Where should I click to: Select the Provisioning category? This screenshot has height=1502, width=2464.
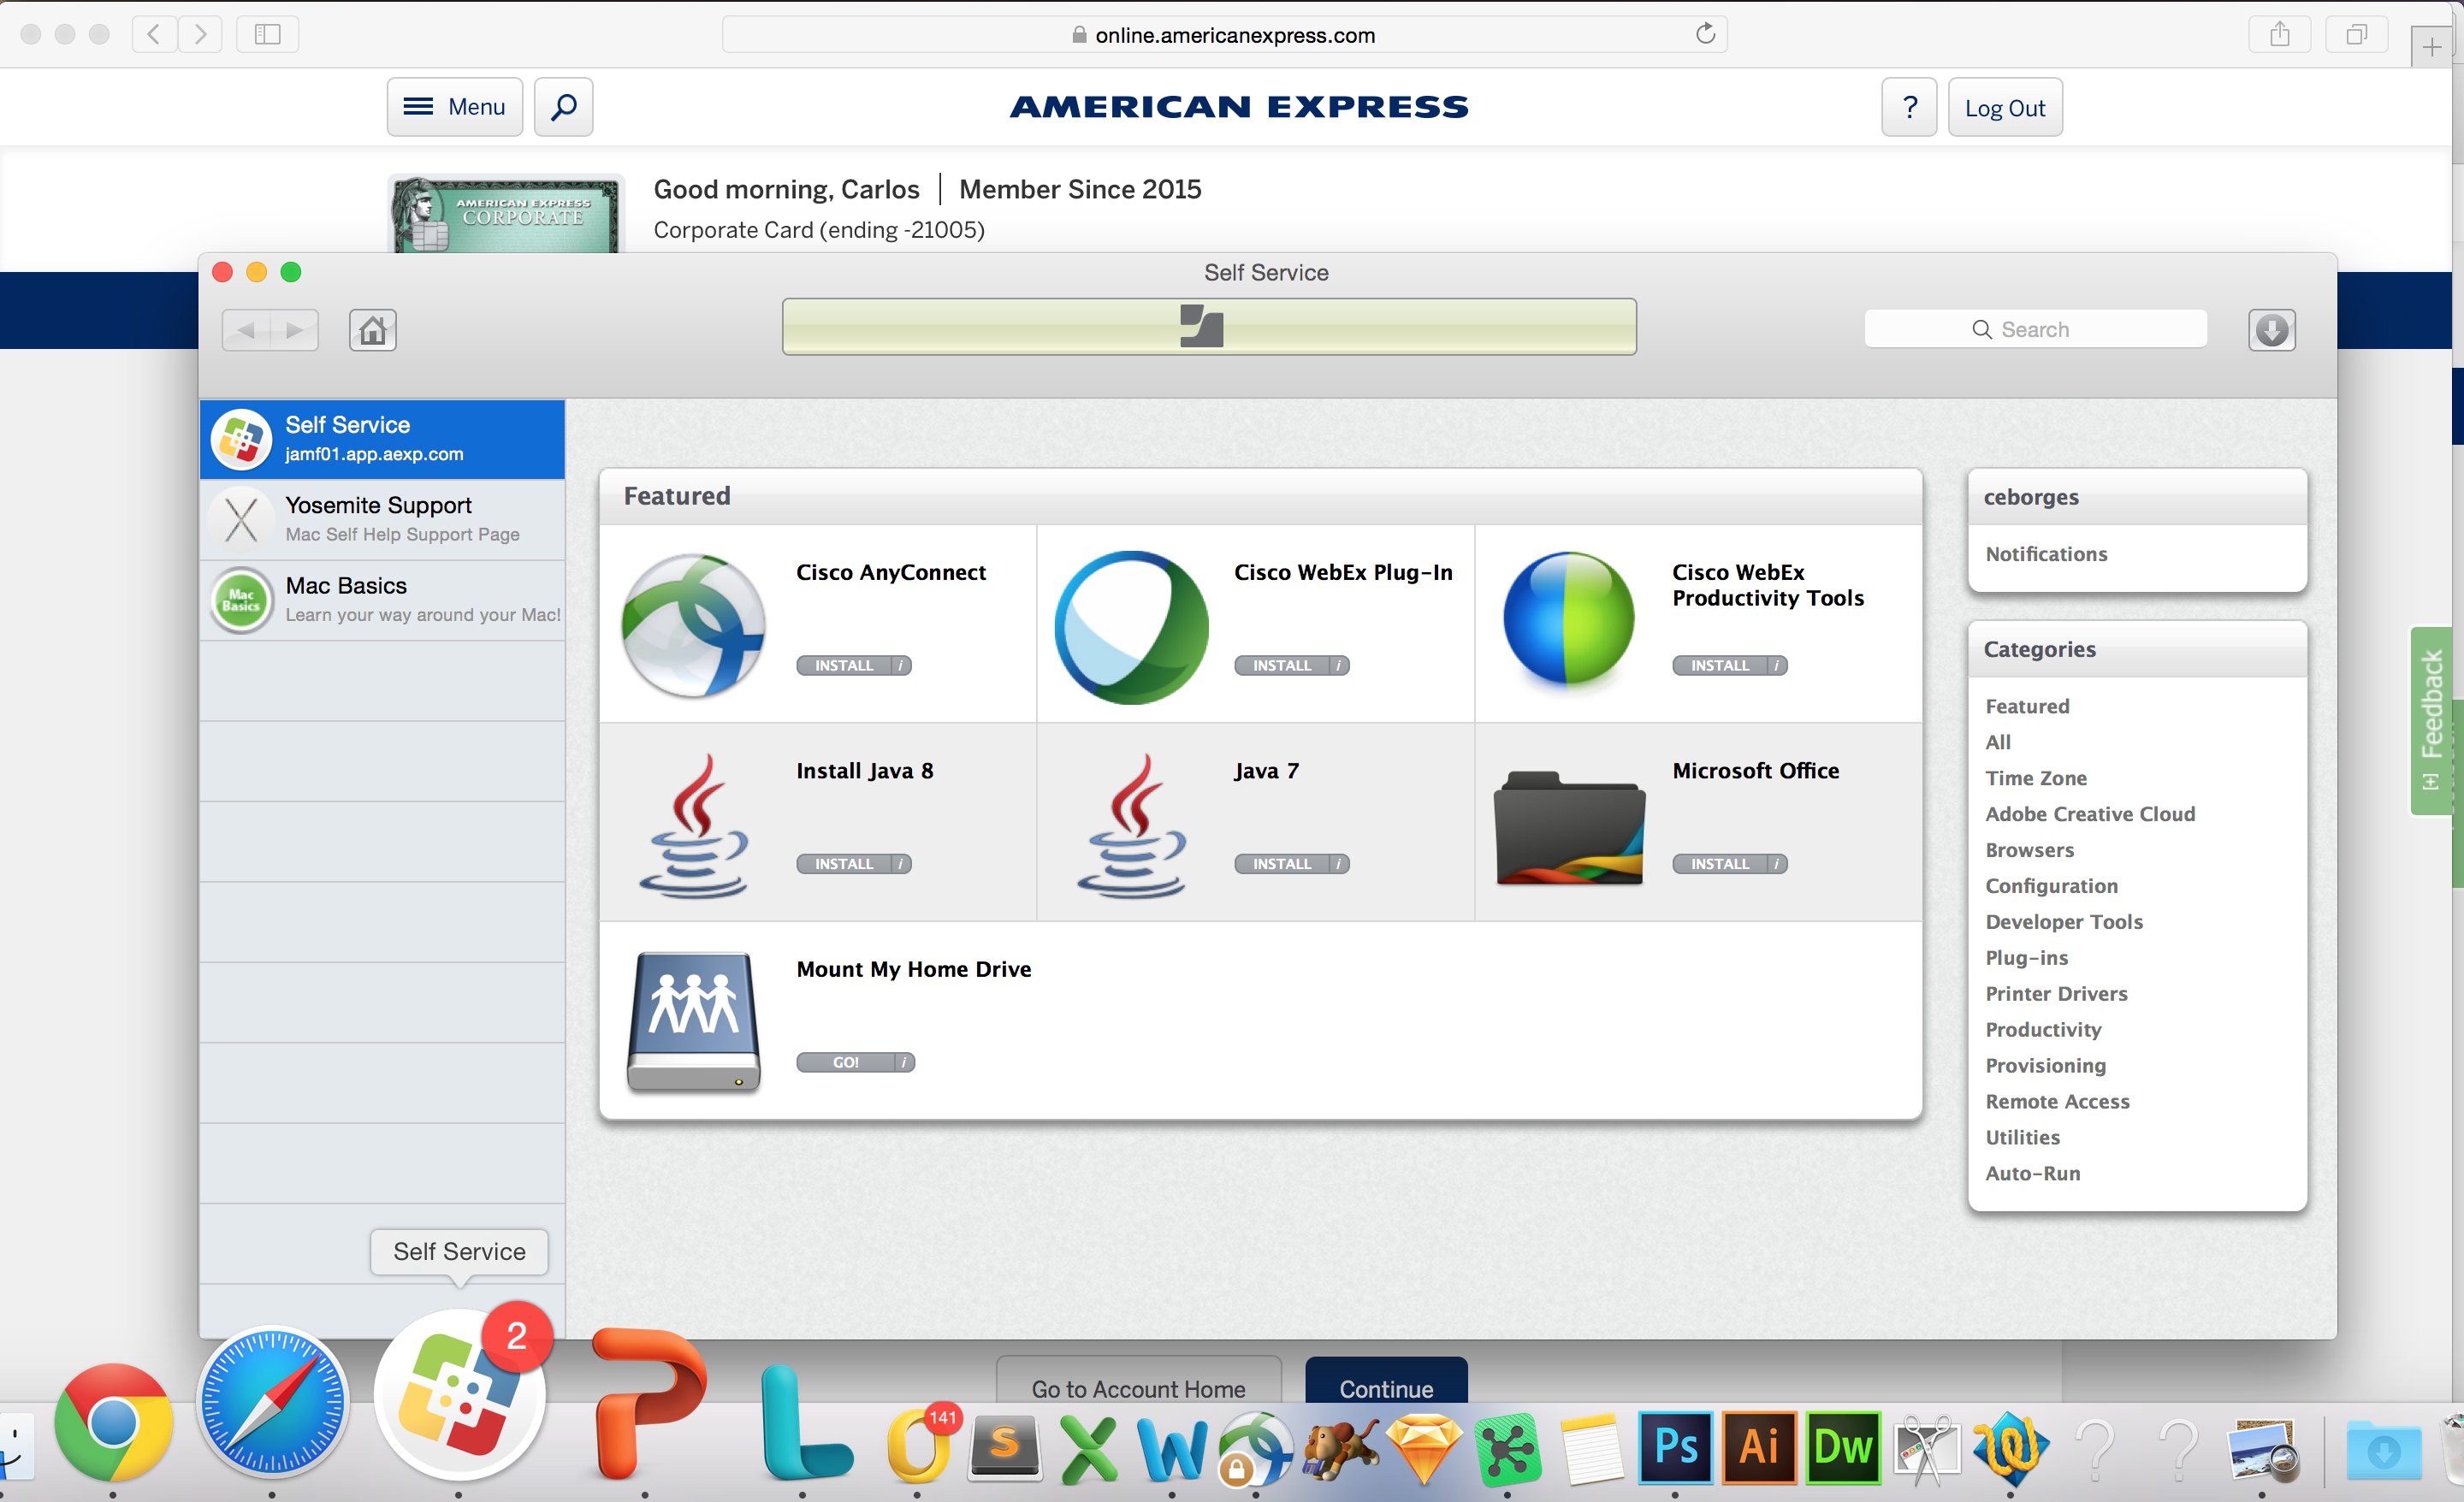2046,1066
